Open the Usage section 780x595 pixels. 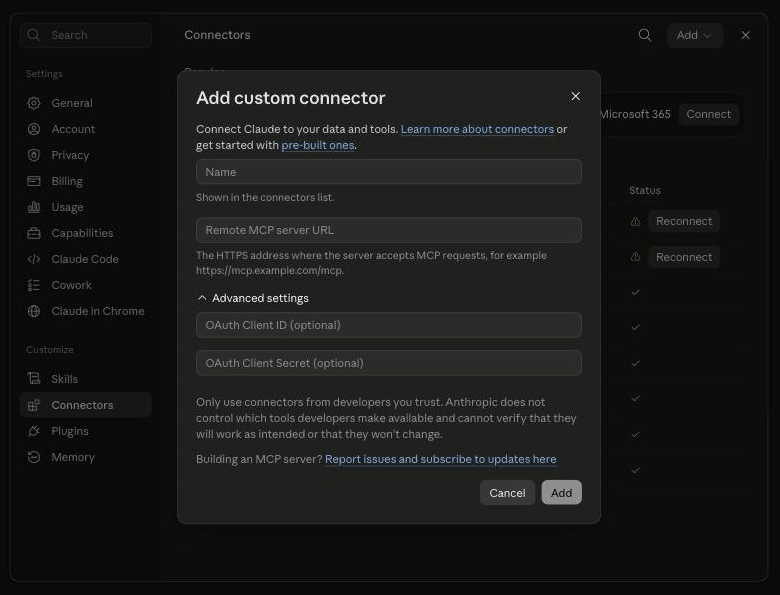(x=86, y=207)
